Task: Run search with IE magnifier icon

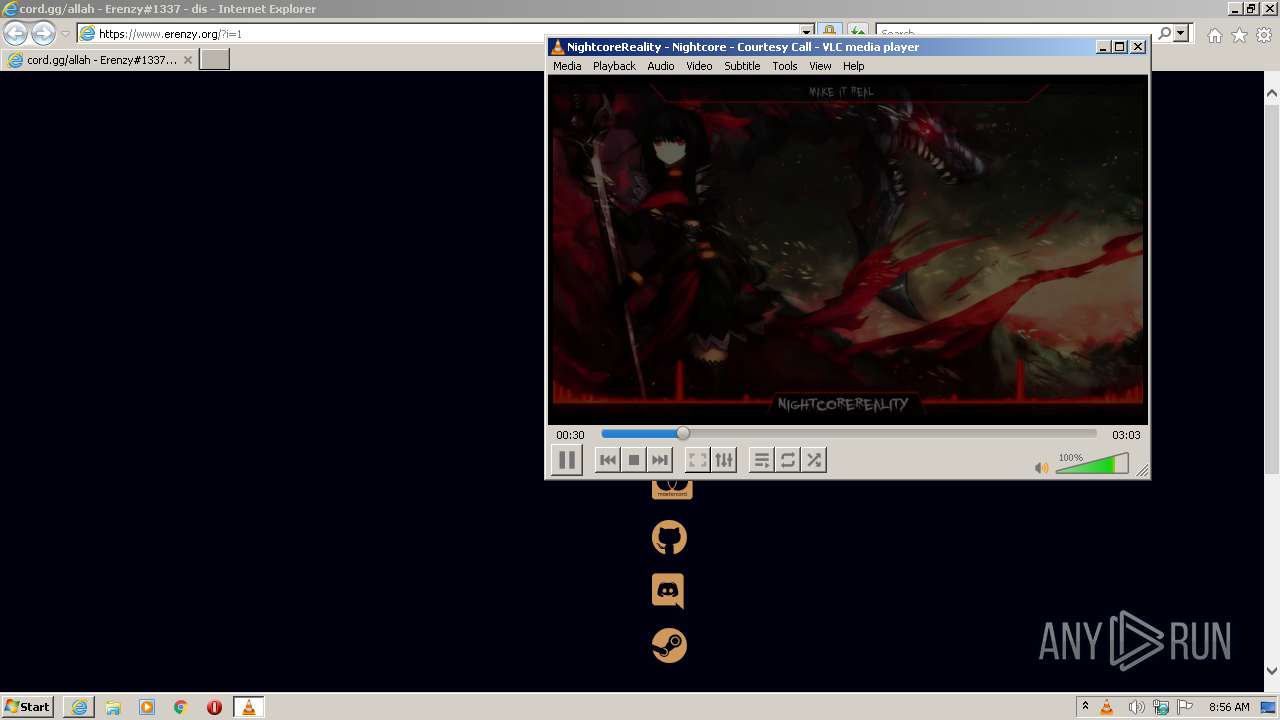Action: (x=1164, y=33)
